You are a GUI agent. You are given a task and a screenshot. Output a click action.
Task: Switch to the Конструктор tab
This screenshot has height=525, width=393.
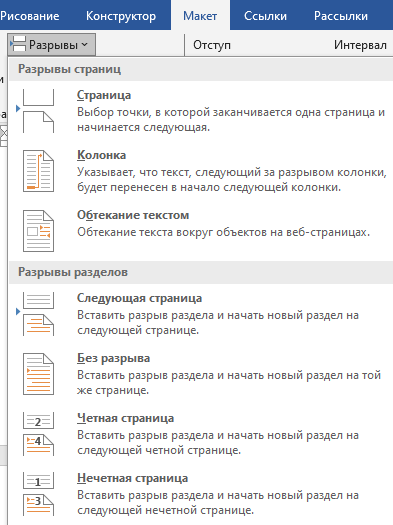(x=121, y=16)
